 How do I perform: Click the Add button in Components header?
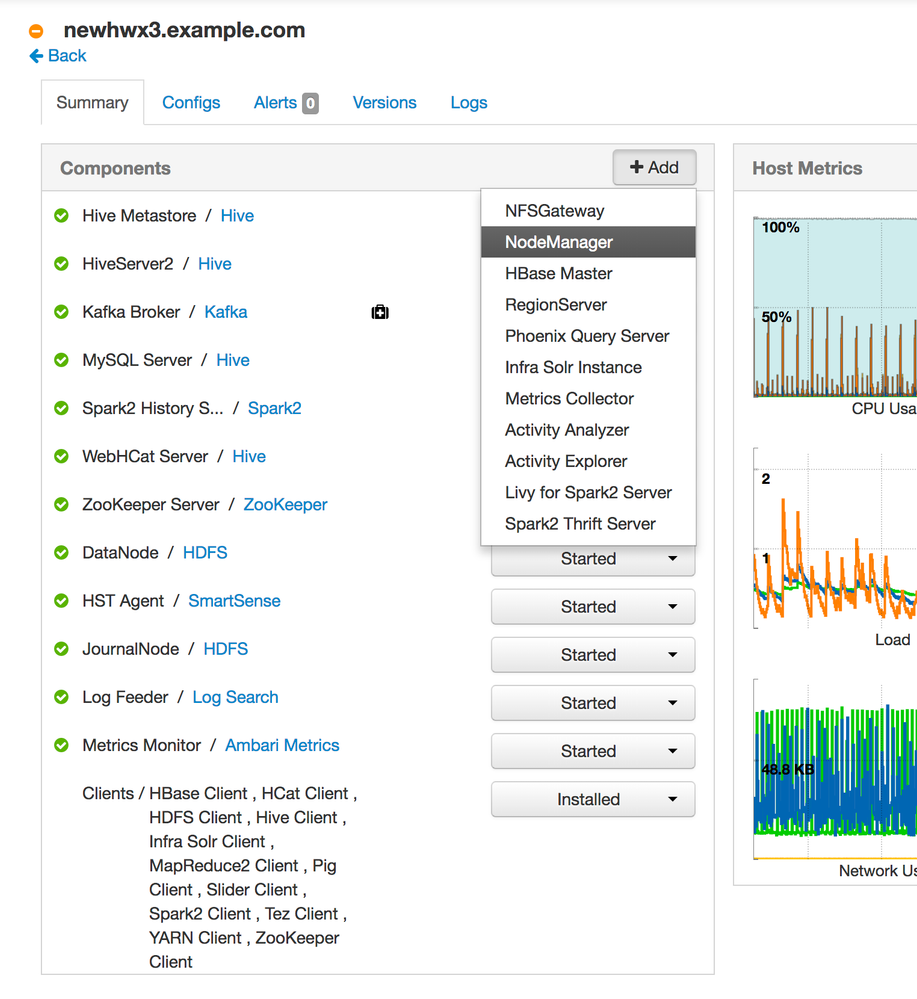tap(654, 167)
